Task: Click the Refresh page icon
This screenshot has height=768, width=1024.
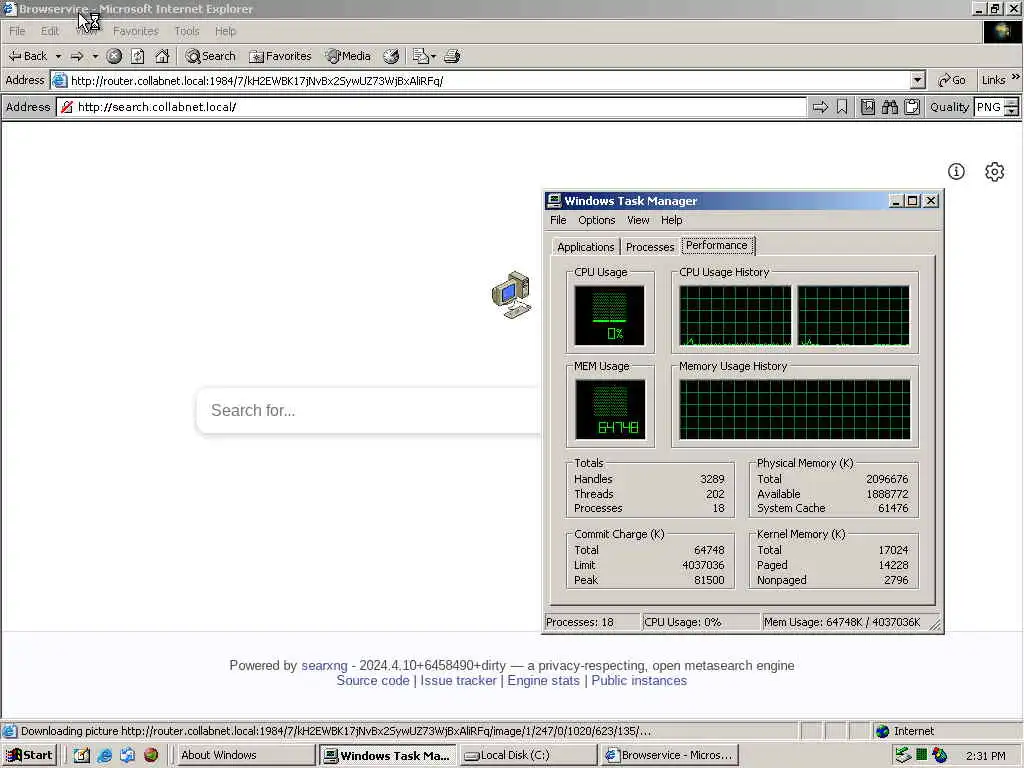Action: (x=138, y=56)
